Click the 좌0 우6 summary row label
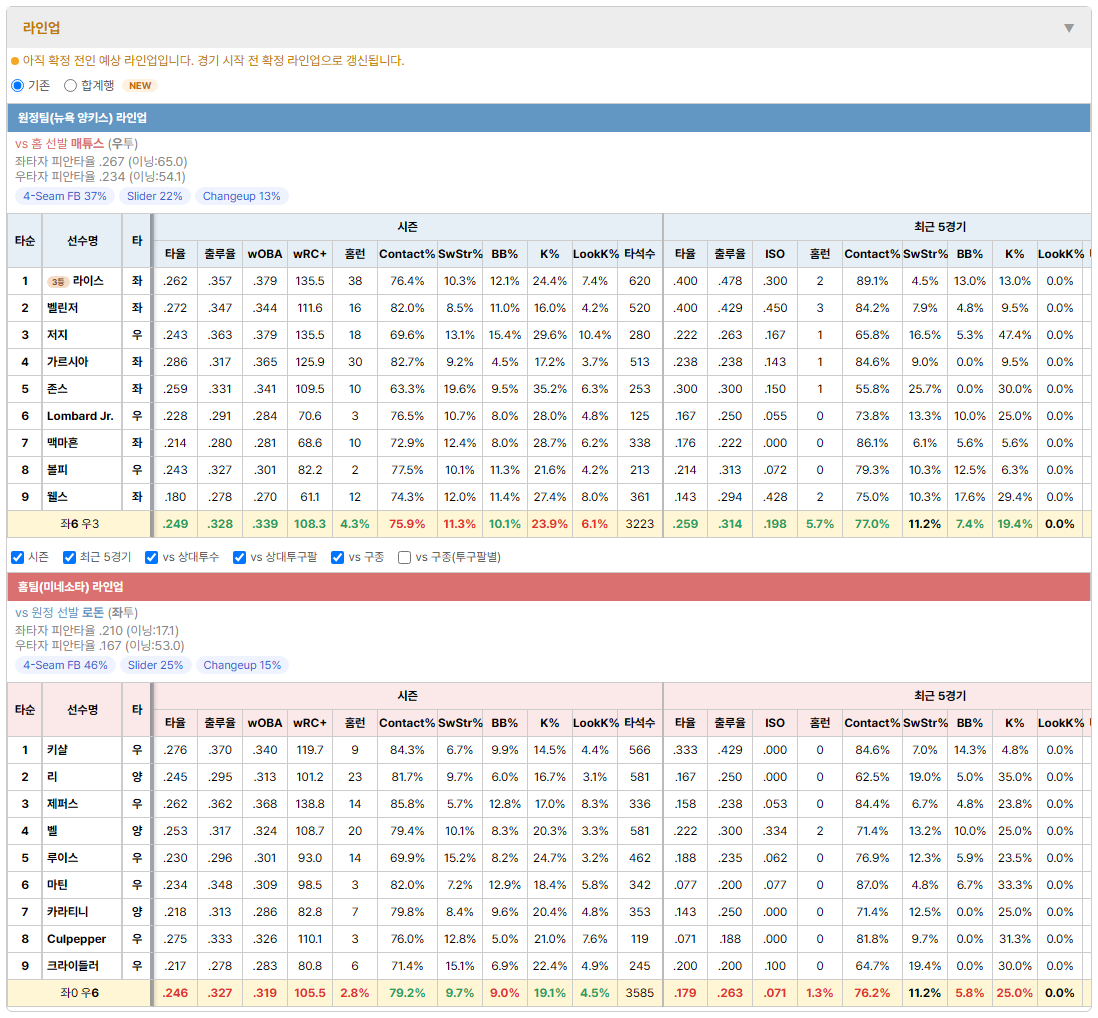The height and width of the screenshot is (1018, 1098). [x=79, y=993]
